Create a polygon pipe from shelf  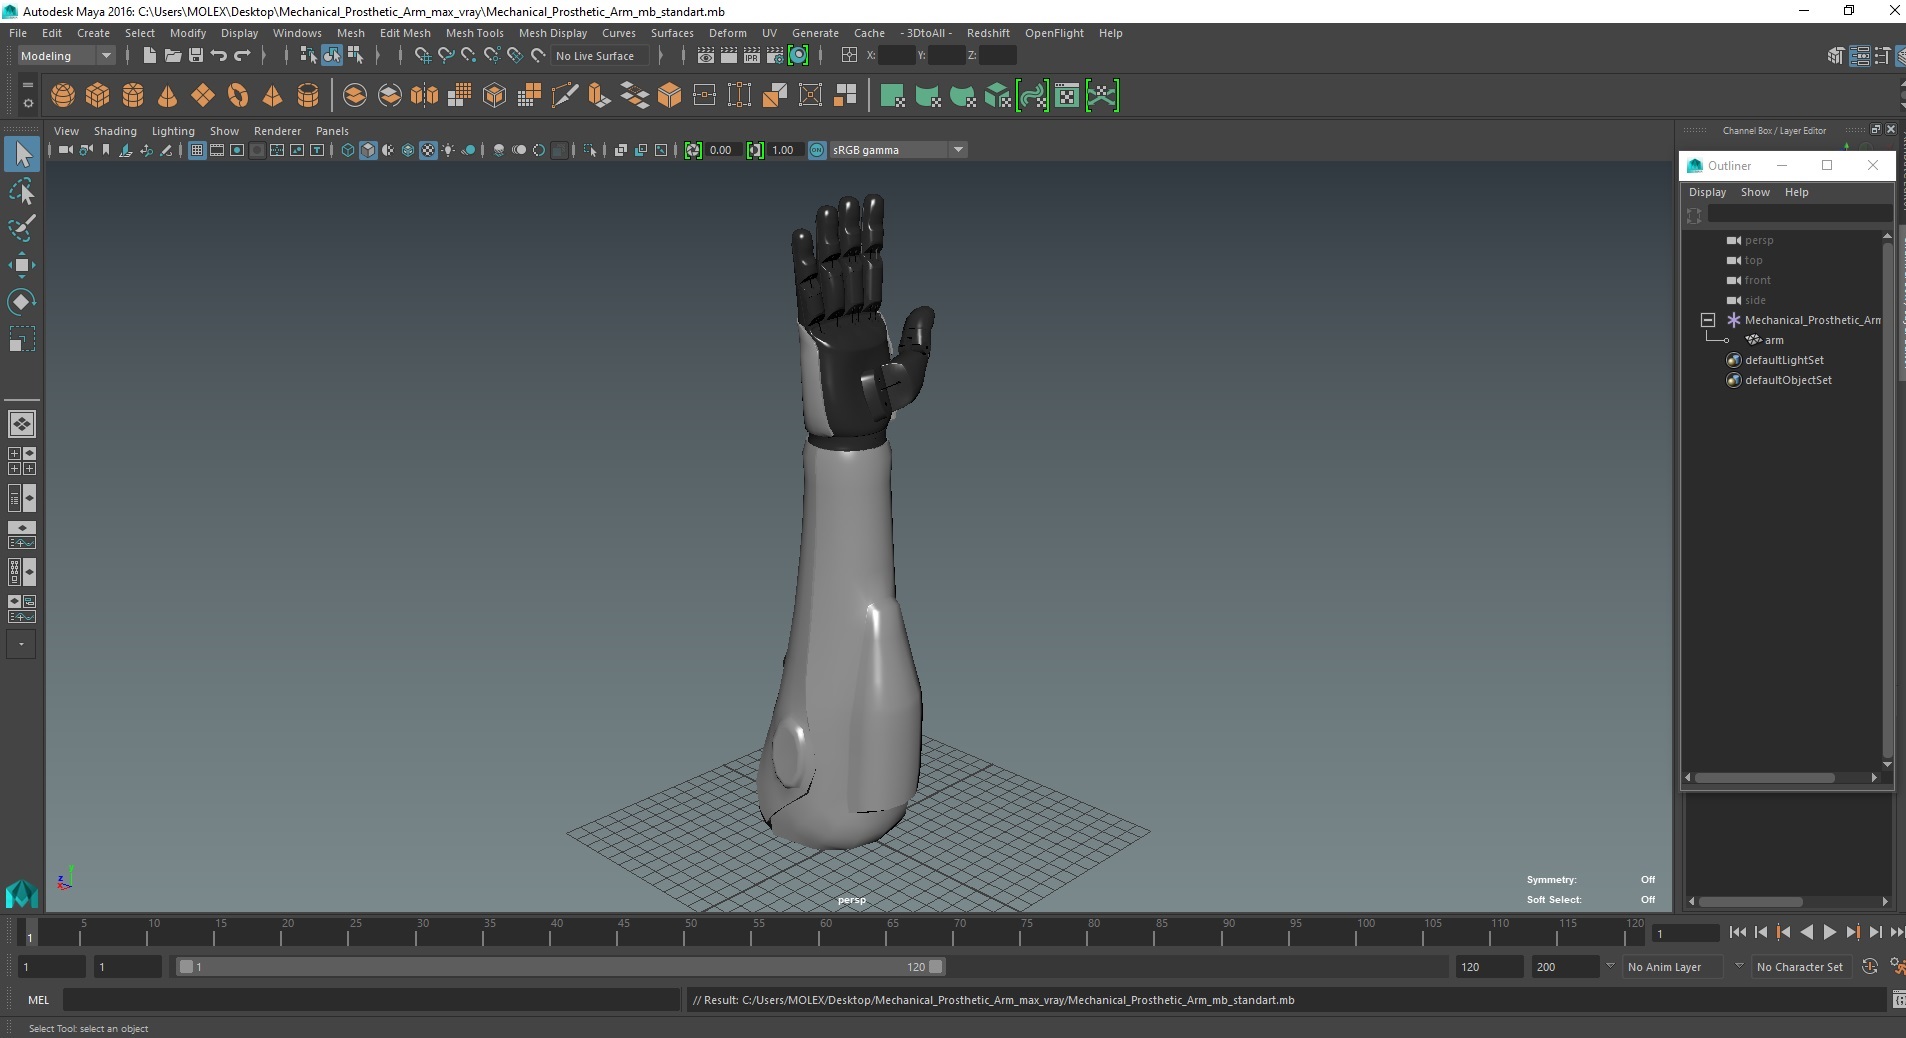pos(308,96)
